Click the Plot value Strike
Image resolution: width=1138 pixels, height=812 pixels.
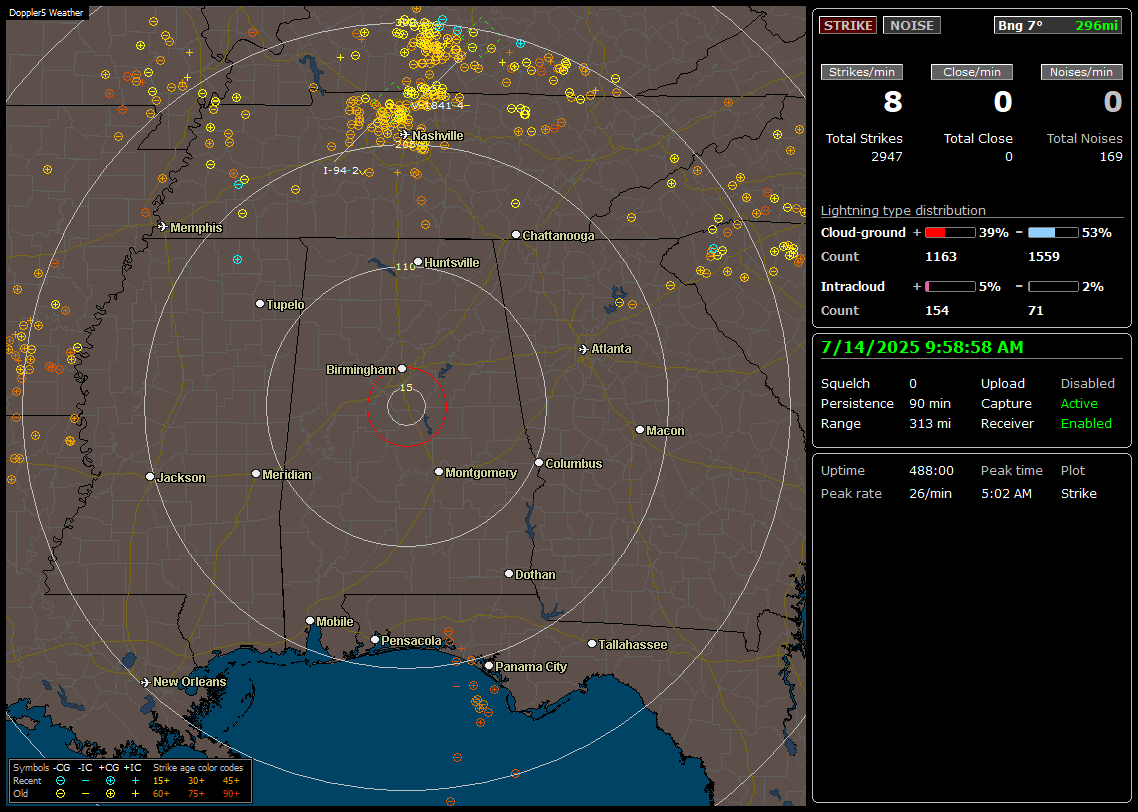pyautogui.click(x=1078, y=493)
